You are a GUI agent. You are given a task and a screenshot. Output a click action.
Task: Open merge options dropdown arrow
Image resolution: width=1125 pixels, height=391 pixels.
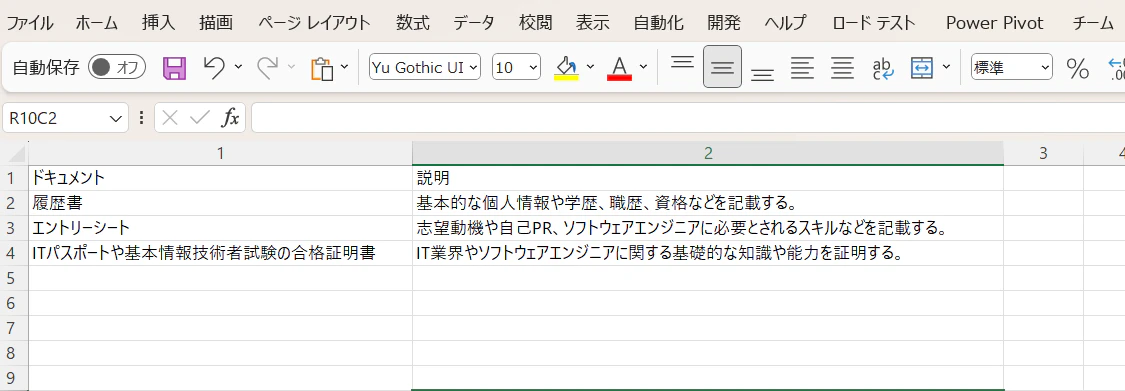[946, 67]
